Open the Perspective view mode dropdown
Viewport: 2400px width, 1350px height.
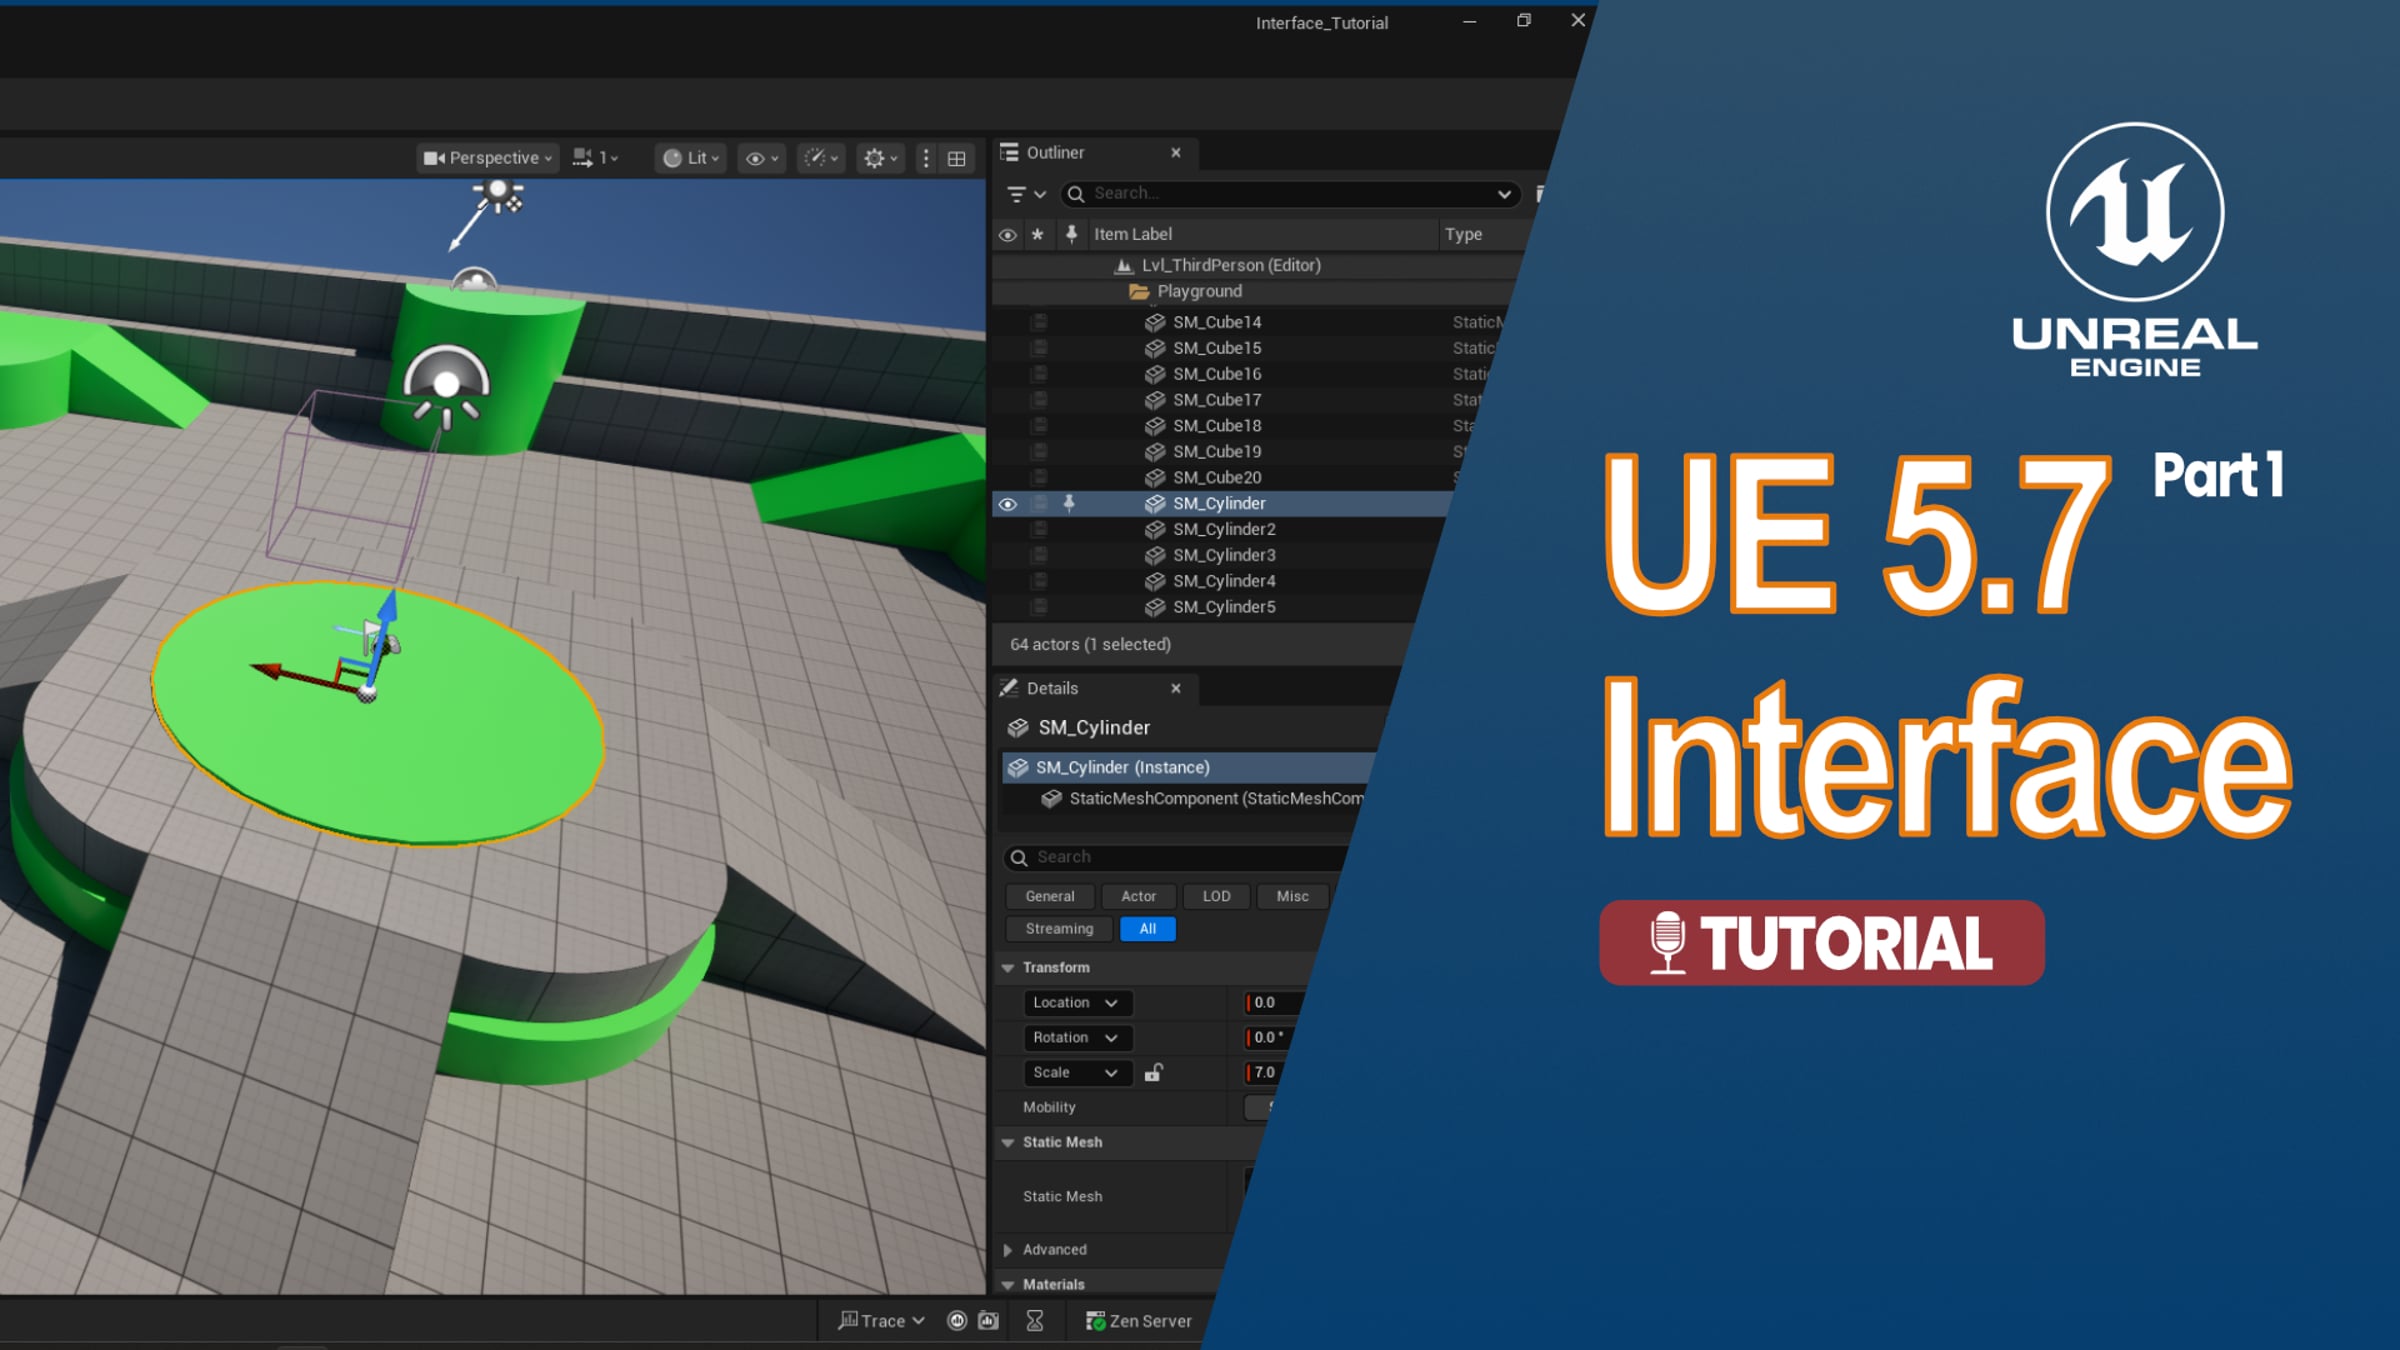(x=487, y=158)
